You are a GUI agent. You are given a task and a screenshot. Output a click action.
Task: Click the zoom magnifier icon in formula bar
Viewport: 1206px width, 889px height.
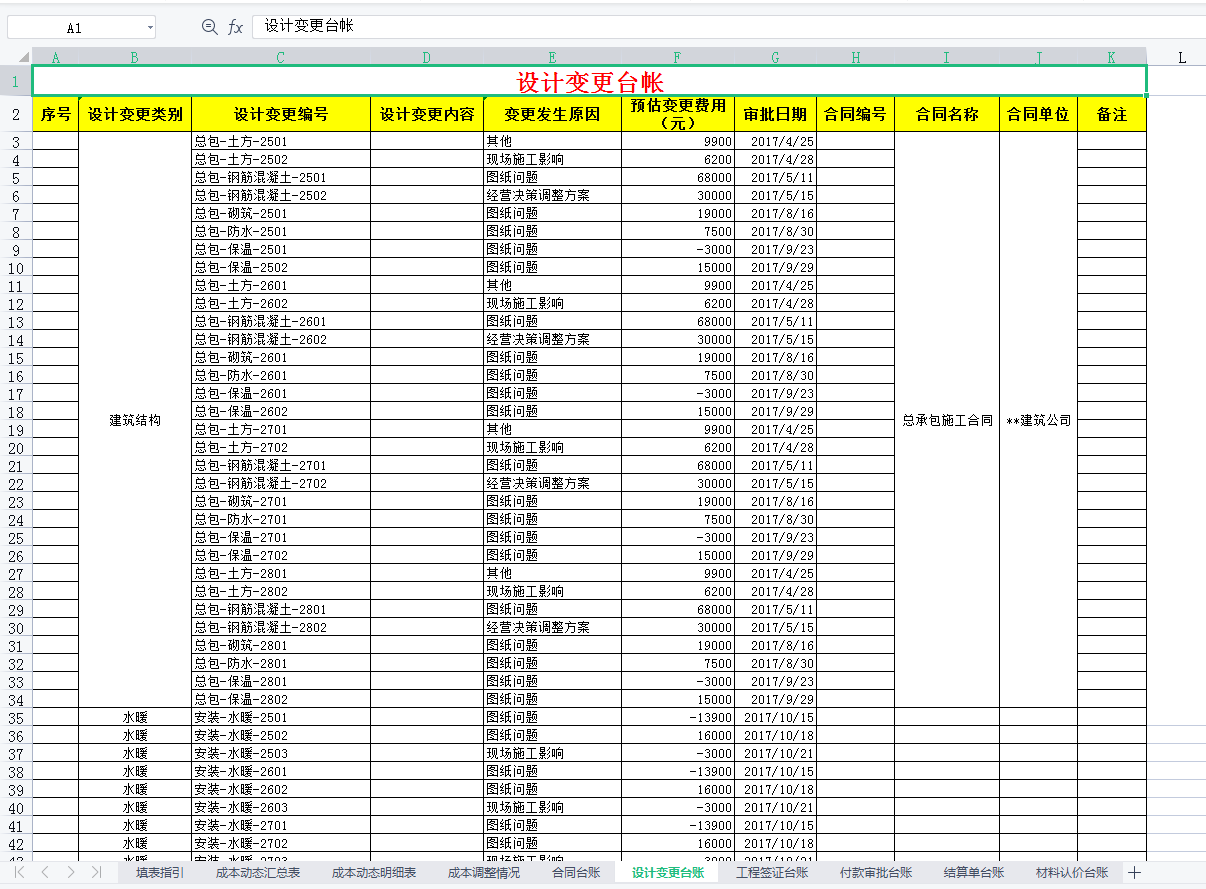[209, 27]
